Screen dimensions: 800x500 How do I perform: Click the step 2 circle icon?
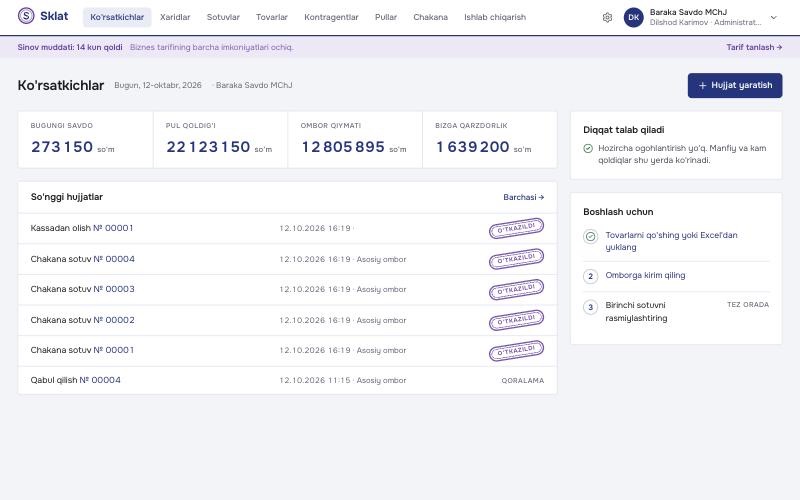coord(590,276)
